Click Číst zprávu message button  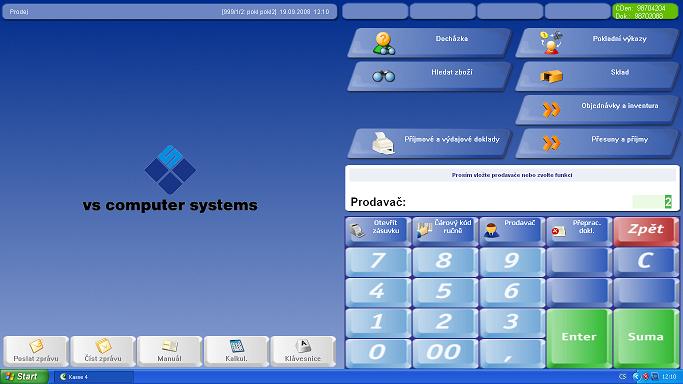coord(103,351)
